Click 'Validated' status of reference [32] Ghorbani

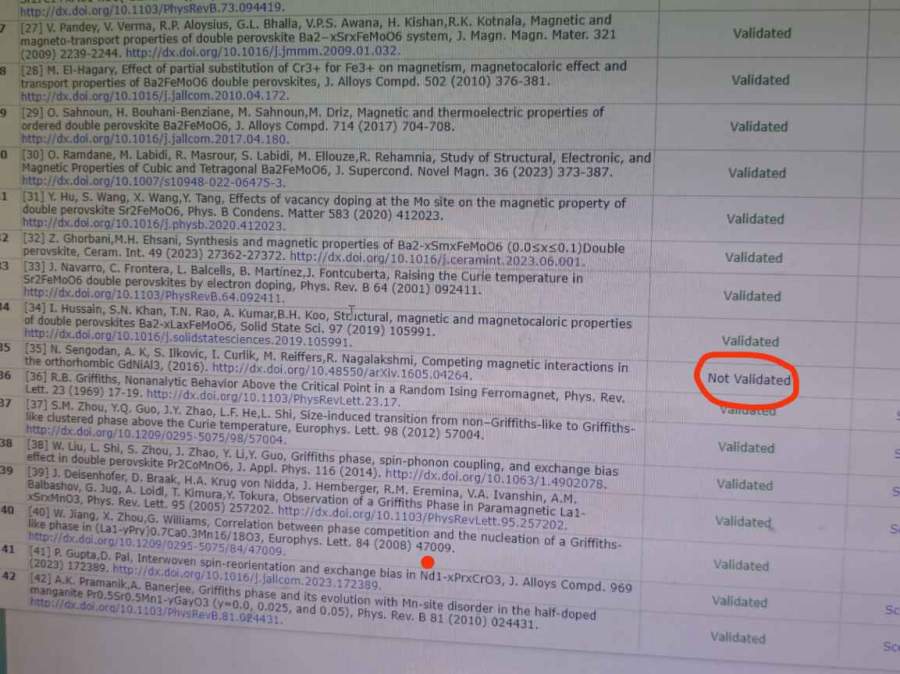coord(754,258)
